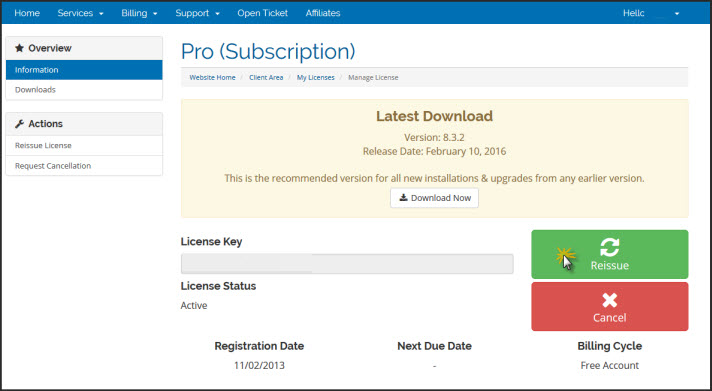Click into the License Key field
712x391 pixels.
pyautogui.click(x=347, y=264)
